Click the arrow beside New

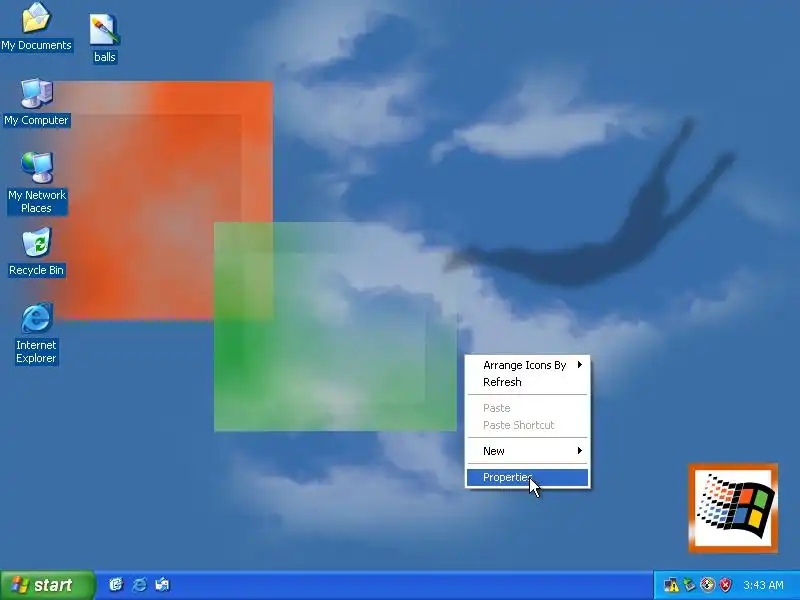580,451
